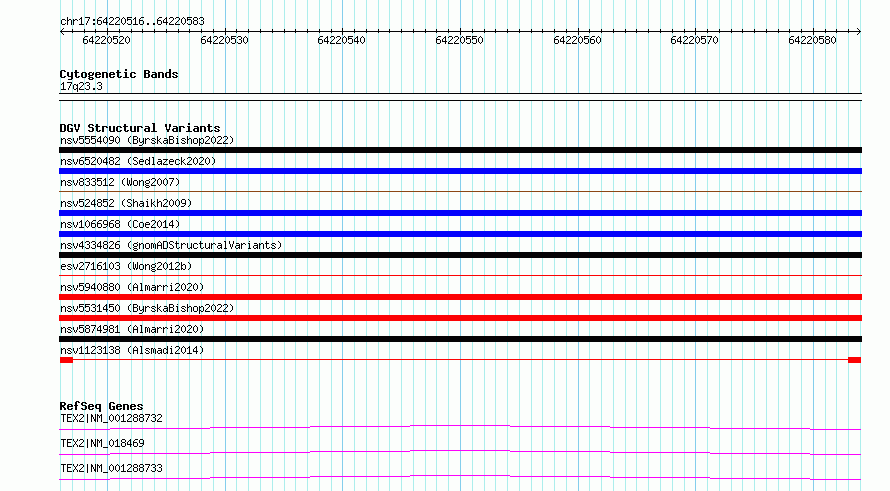
Task: Click the chr17:64220516..64220583 region label
Action: pos(132,21)
